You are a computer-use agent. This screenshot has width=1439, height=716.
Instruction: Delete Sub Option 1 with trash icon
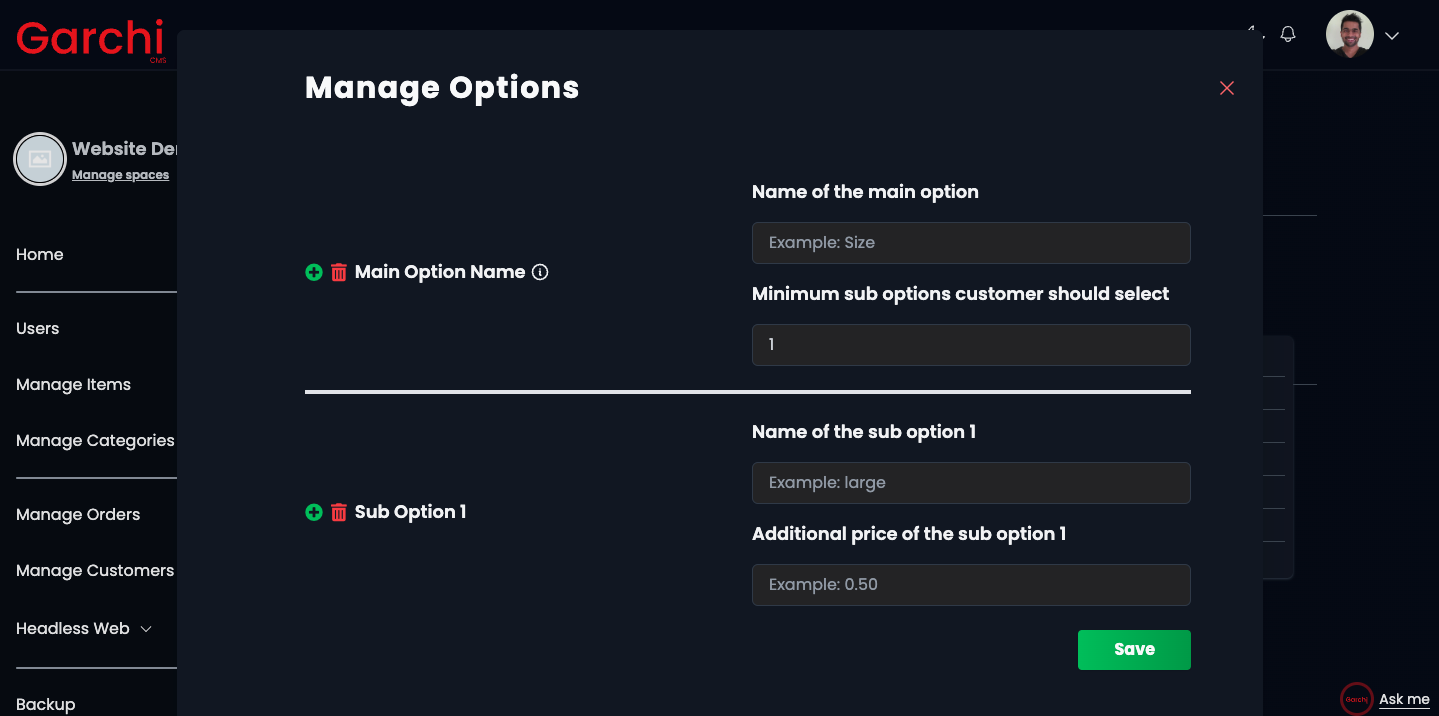tap(339, 512)
